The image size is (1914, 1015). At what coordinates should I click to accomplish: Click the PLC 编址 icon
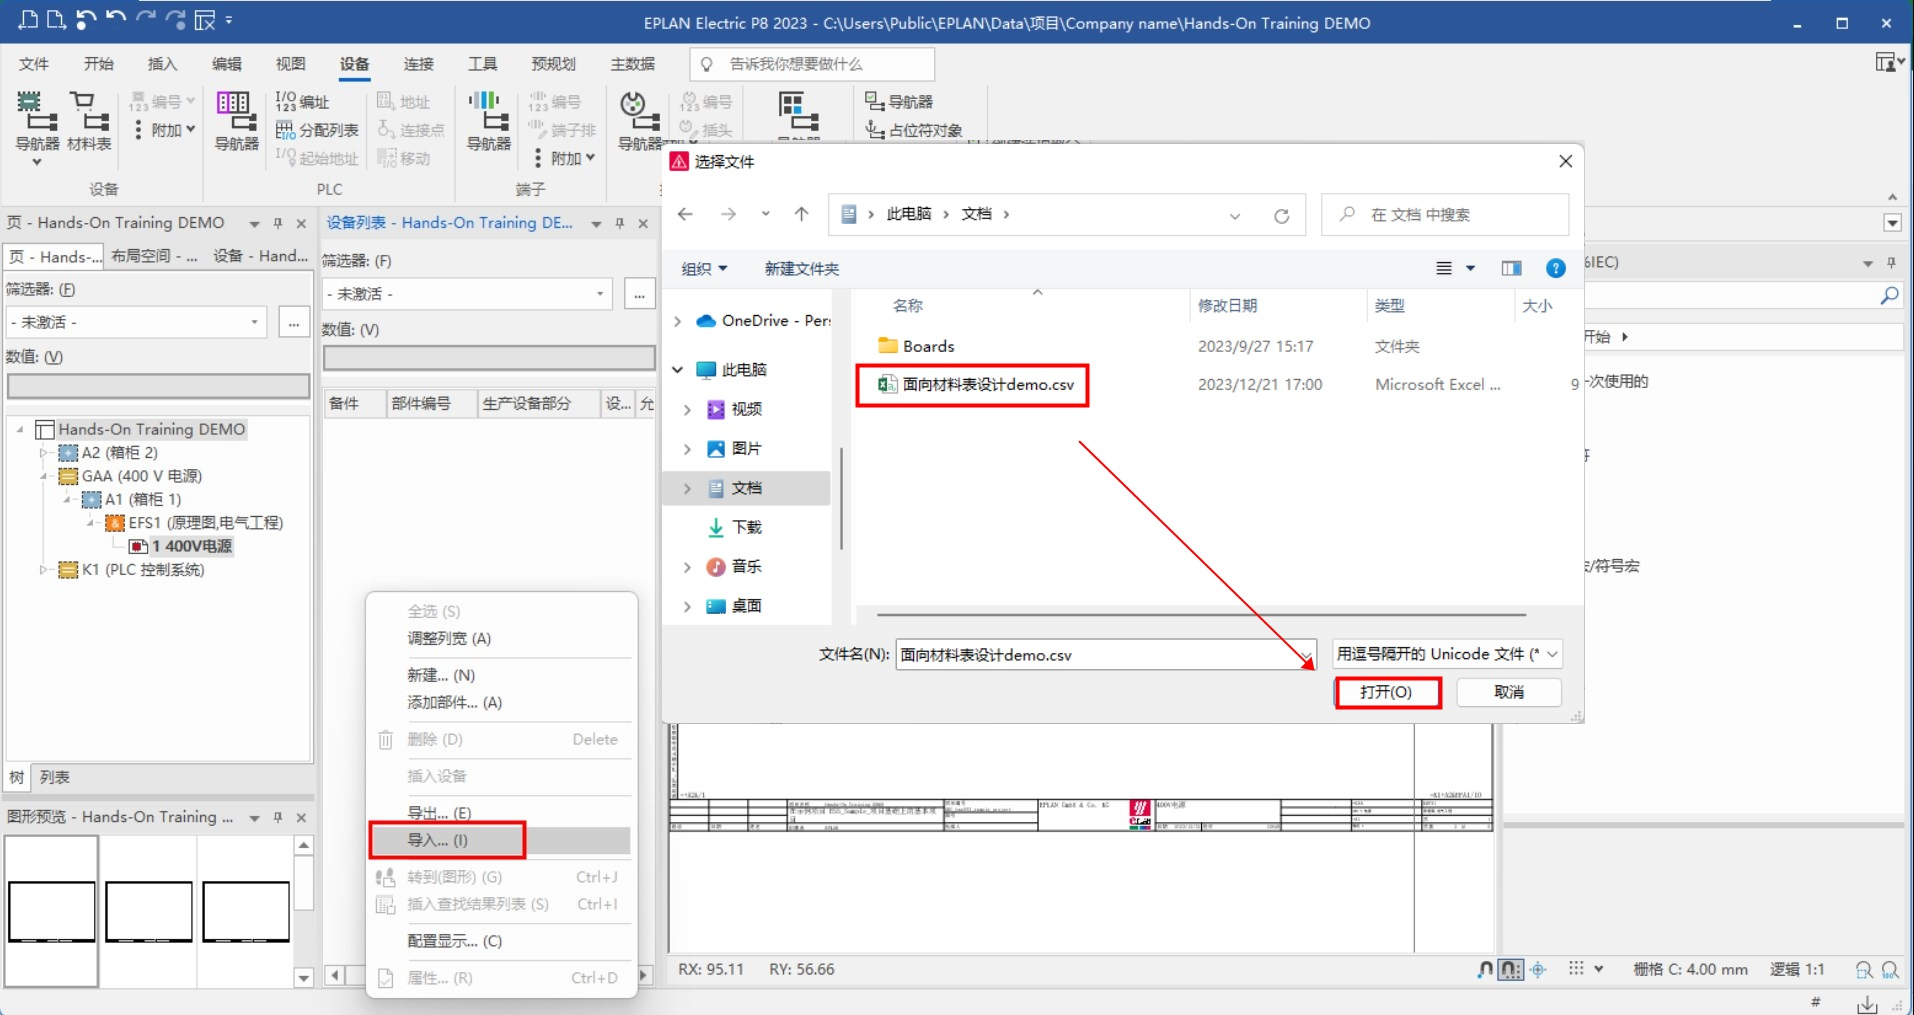[x=302, y=101]
